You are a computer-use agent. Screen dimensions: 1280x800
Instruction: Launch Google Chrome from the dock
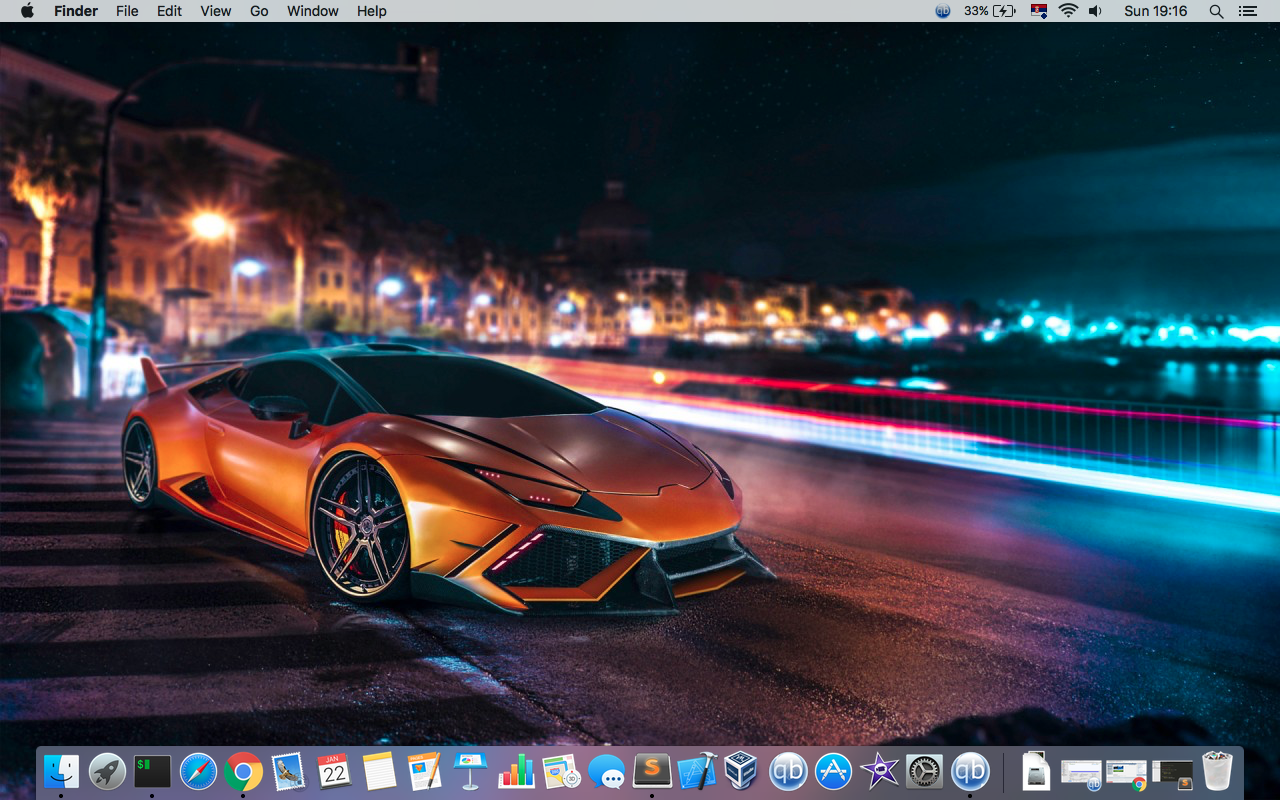pyautogui.click(x=243, y=771)
